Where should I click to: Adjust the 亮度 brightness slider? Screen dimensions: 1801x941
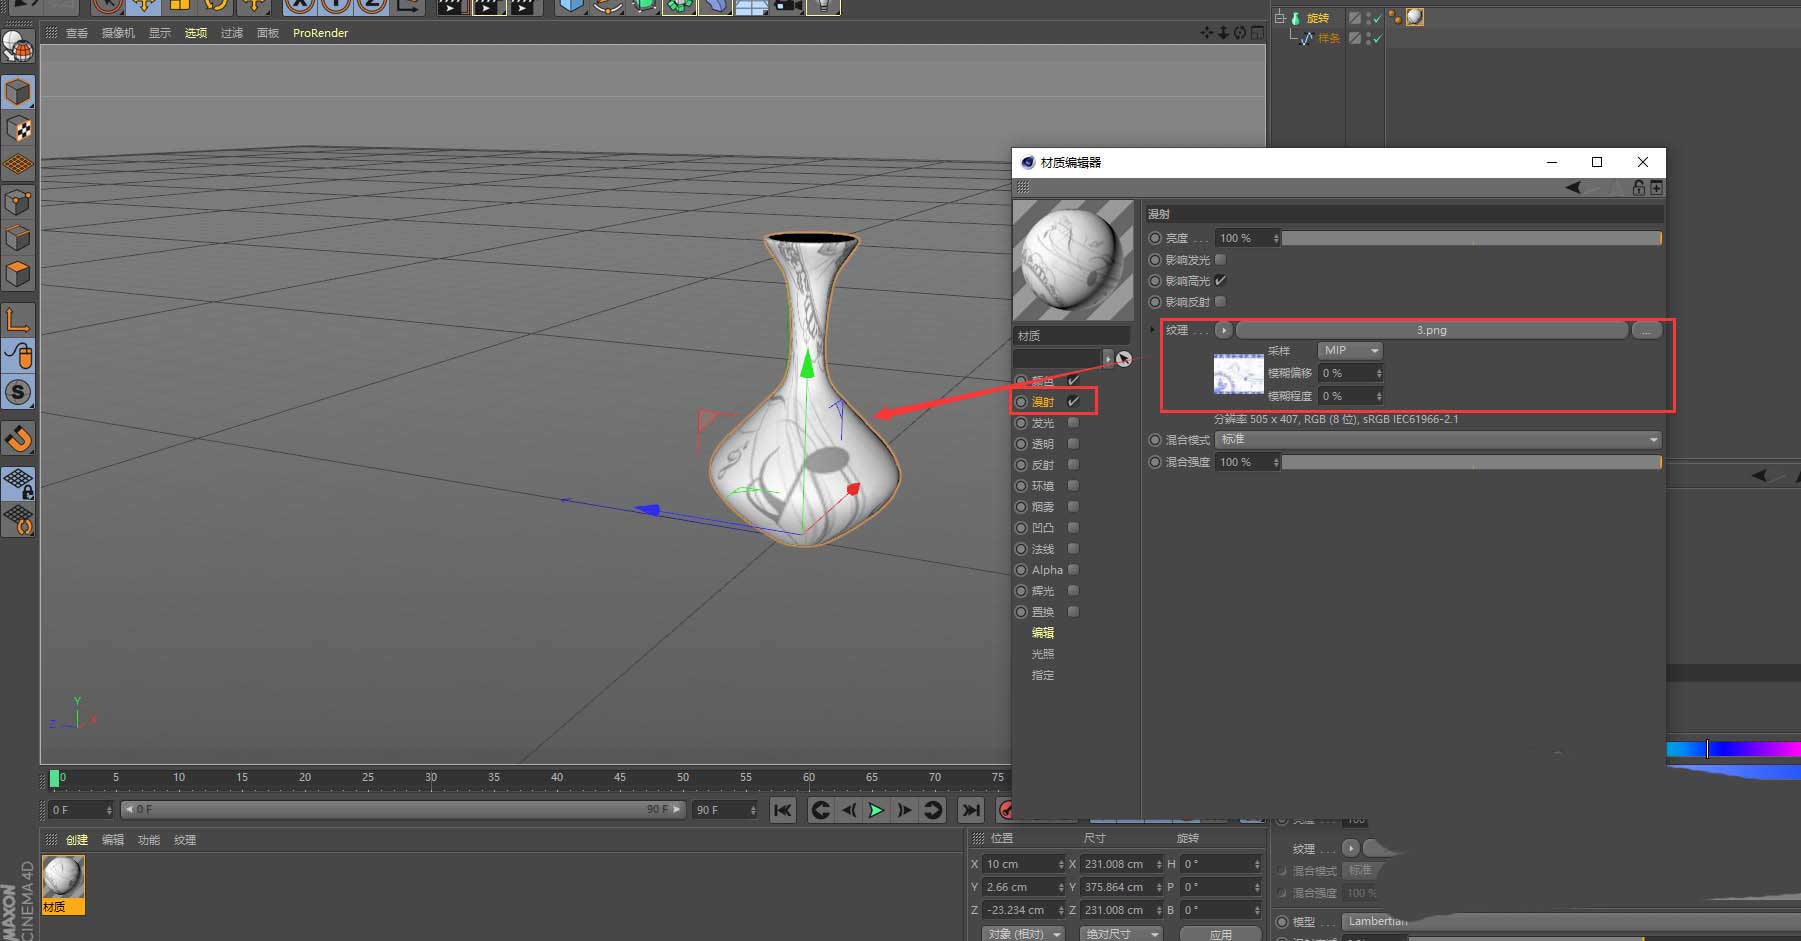(1470, 238)
